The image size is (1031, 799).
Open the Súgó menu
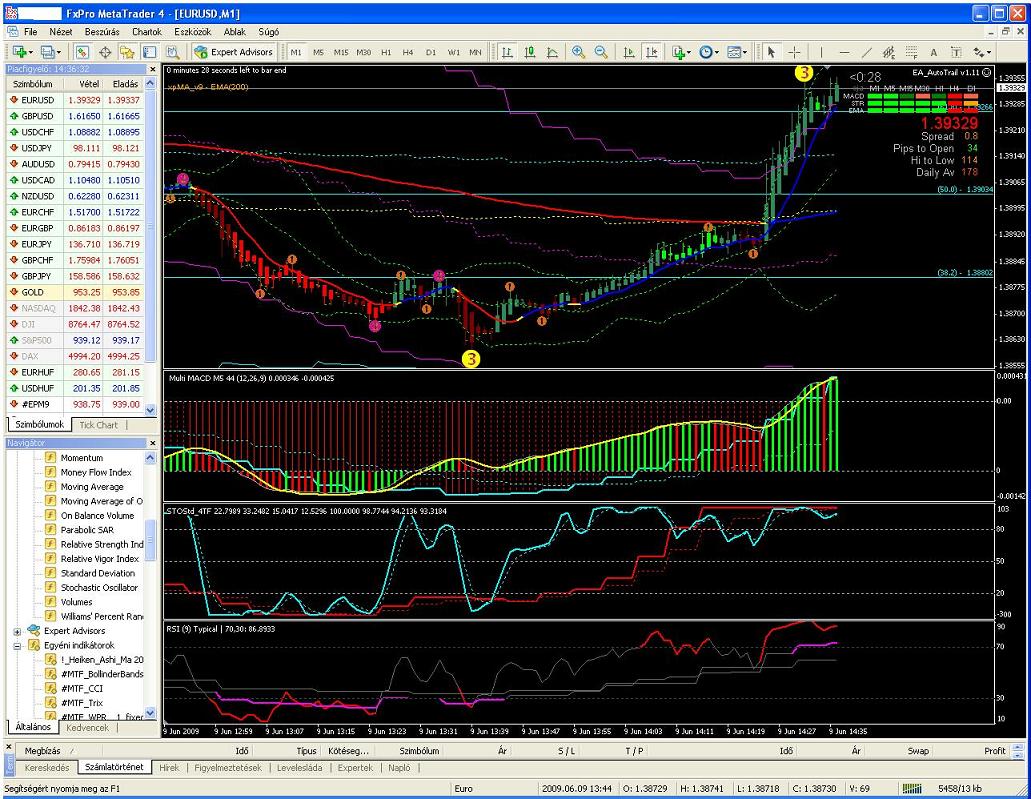point(268,32)
